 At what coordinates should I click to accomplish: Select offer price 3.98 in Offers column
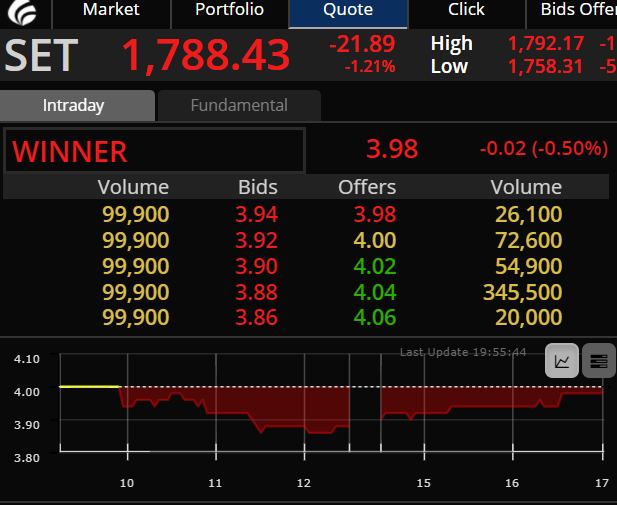coord(375,215)
